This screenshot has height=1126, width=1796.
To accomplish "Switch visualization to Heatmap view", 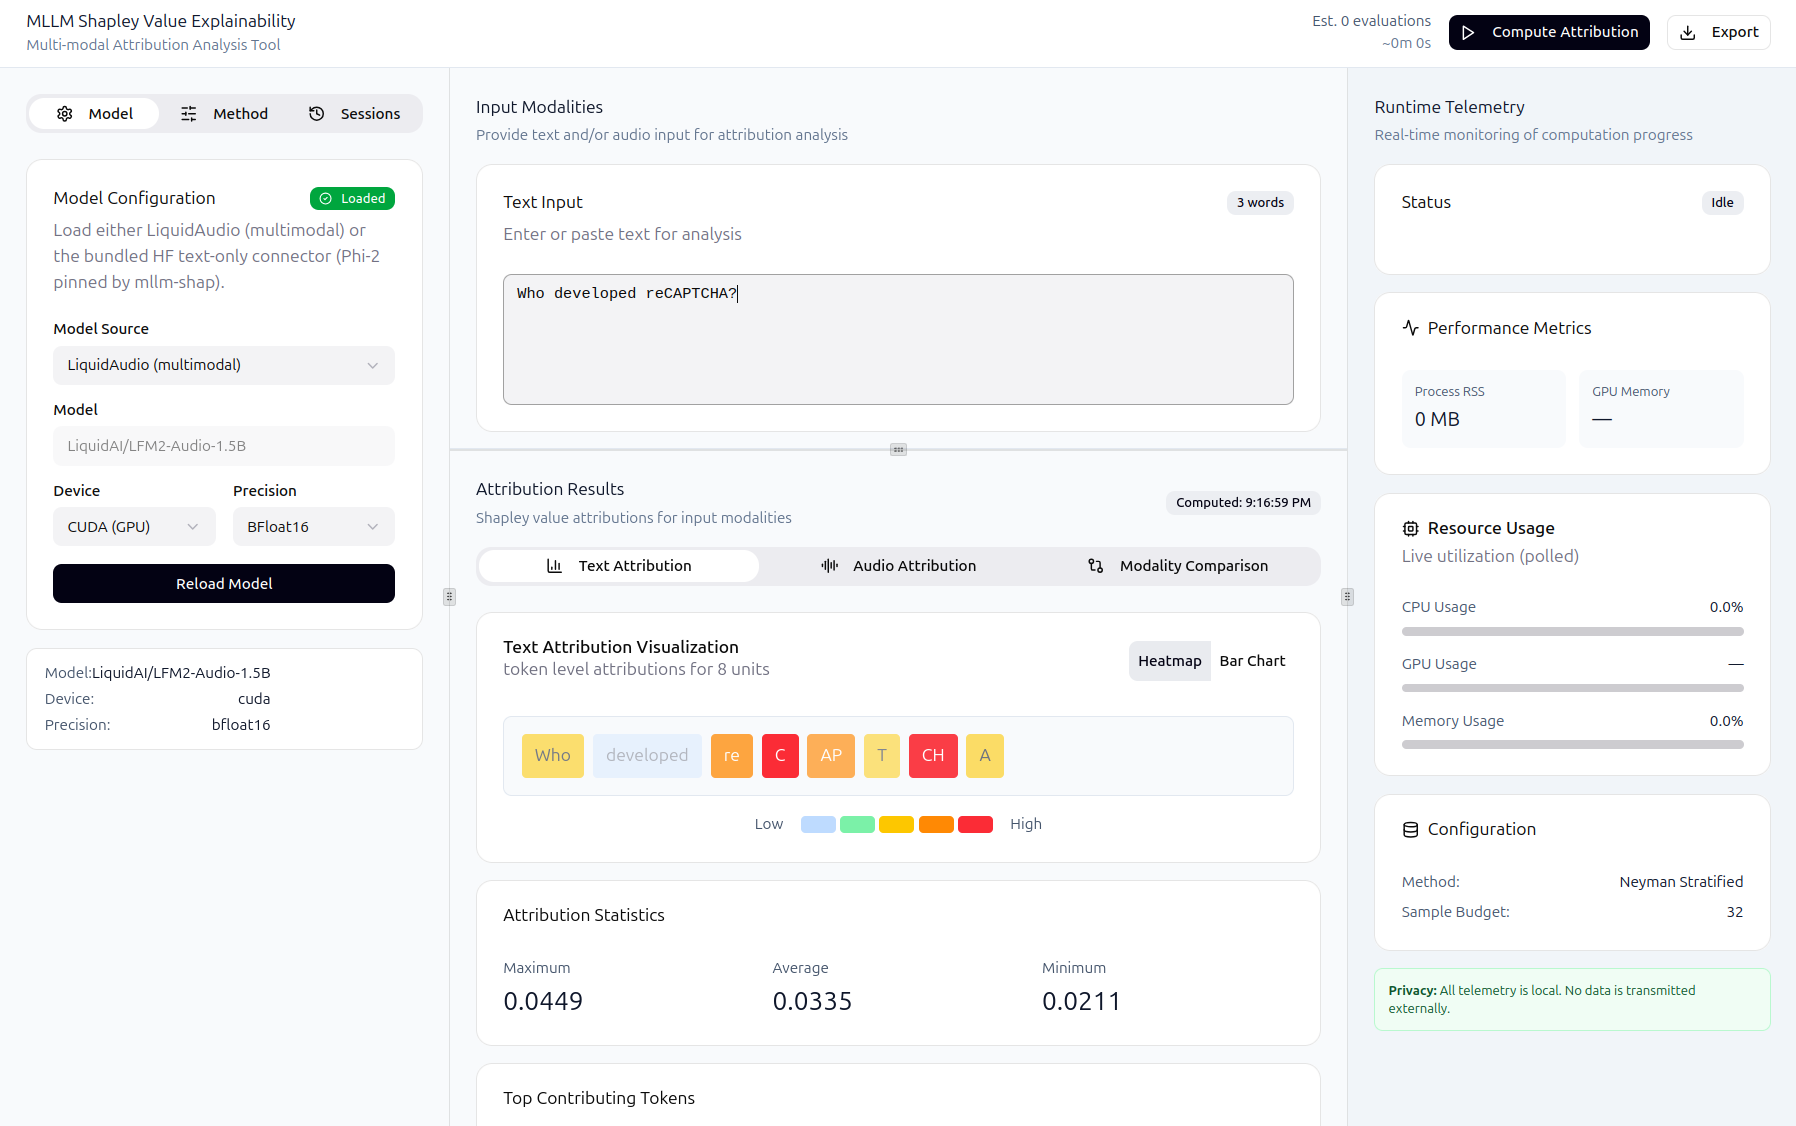I will [x=1169, y=661].
